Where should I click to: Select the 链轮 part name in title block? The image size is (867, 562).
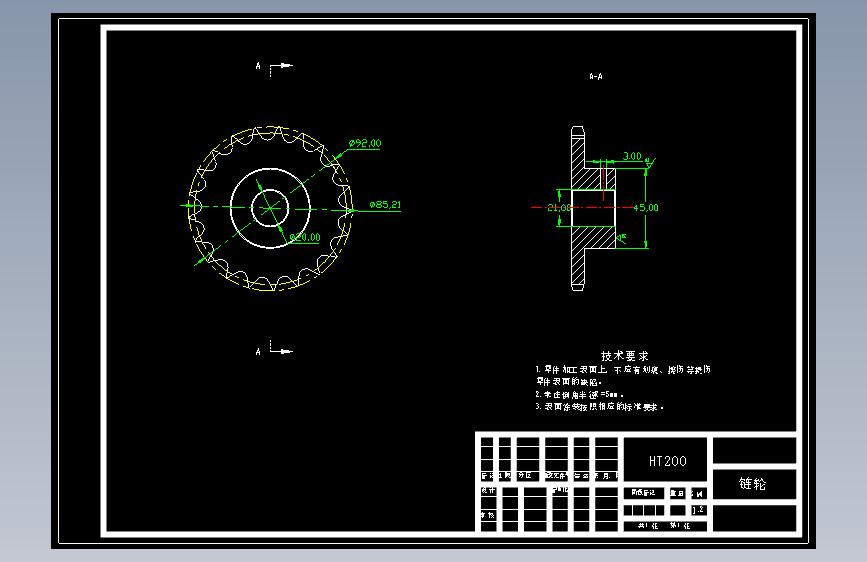pos(753,483)
